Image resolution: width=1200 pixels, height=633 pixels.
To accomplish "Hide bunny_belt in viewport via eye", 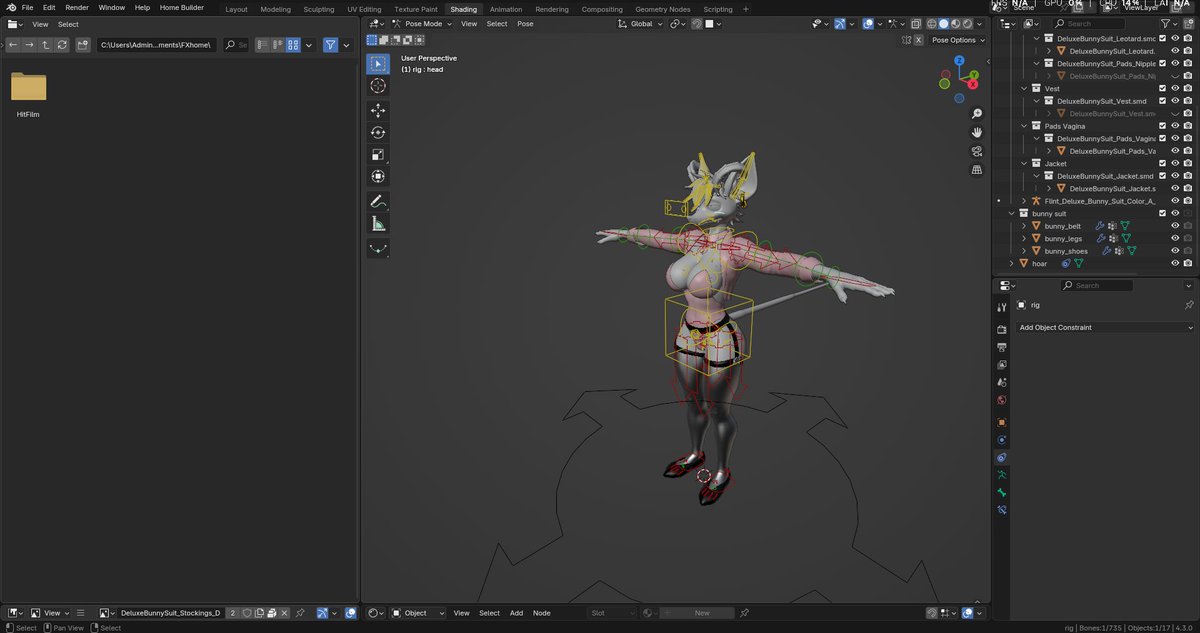I will [1175, 226].
